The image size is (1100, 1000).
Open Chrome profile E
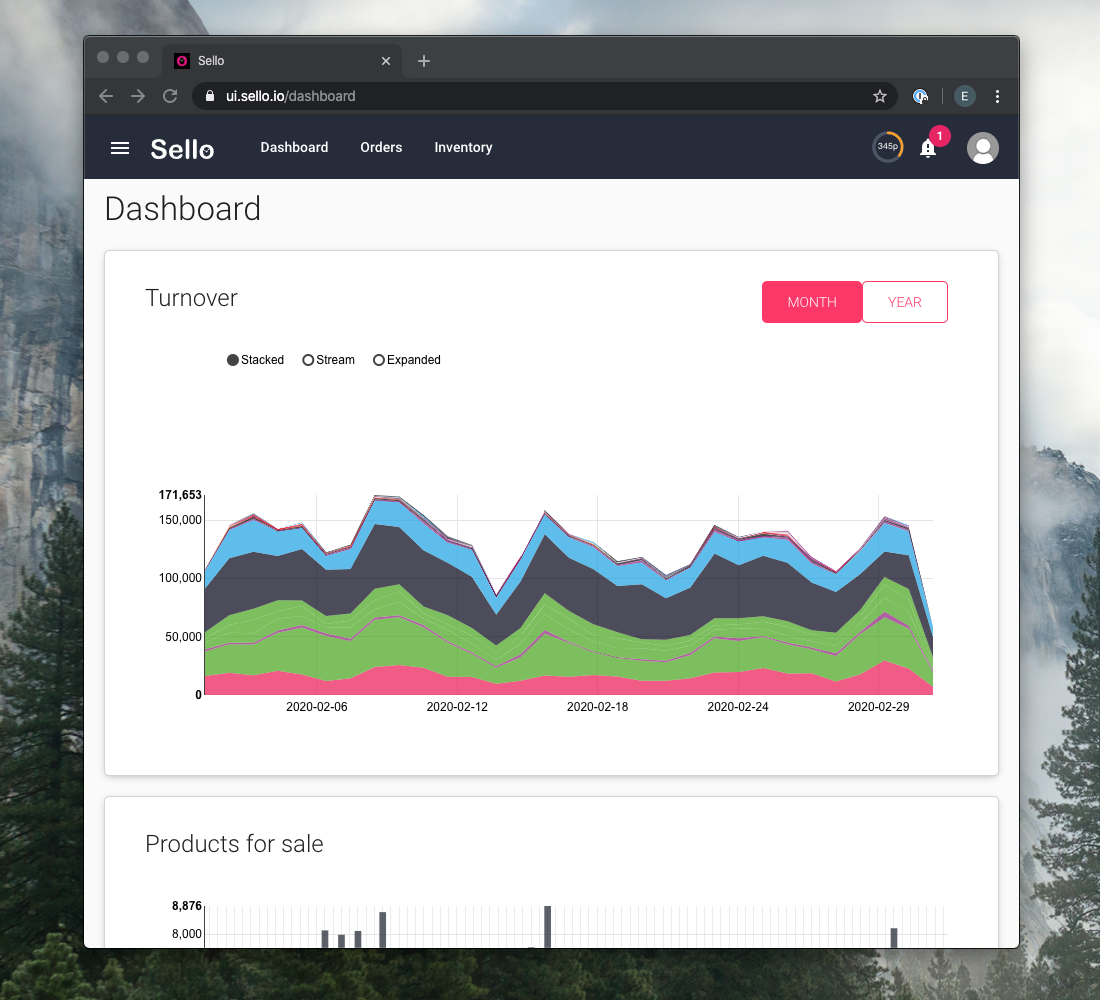965,96
